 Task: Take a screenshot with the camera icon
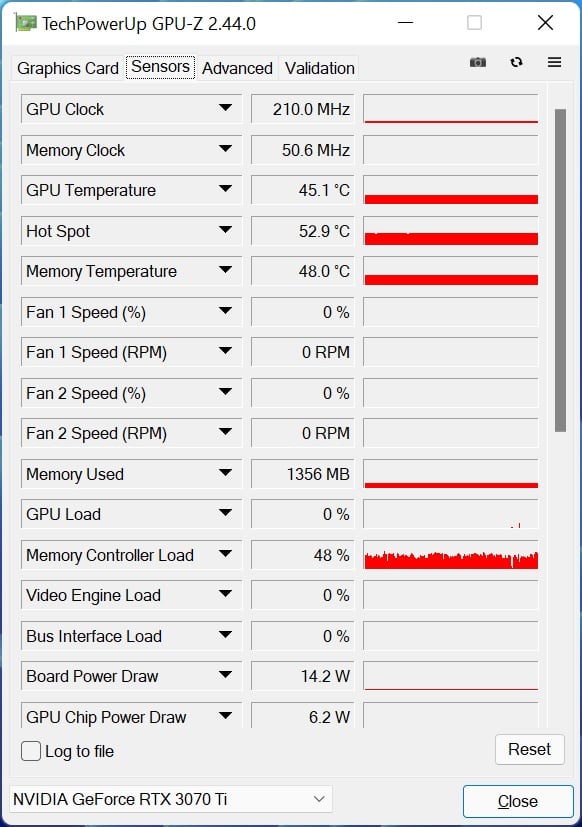(x=478, y=62)
